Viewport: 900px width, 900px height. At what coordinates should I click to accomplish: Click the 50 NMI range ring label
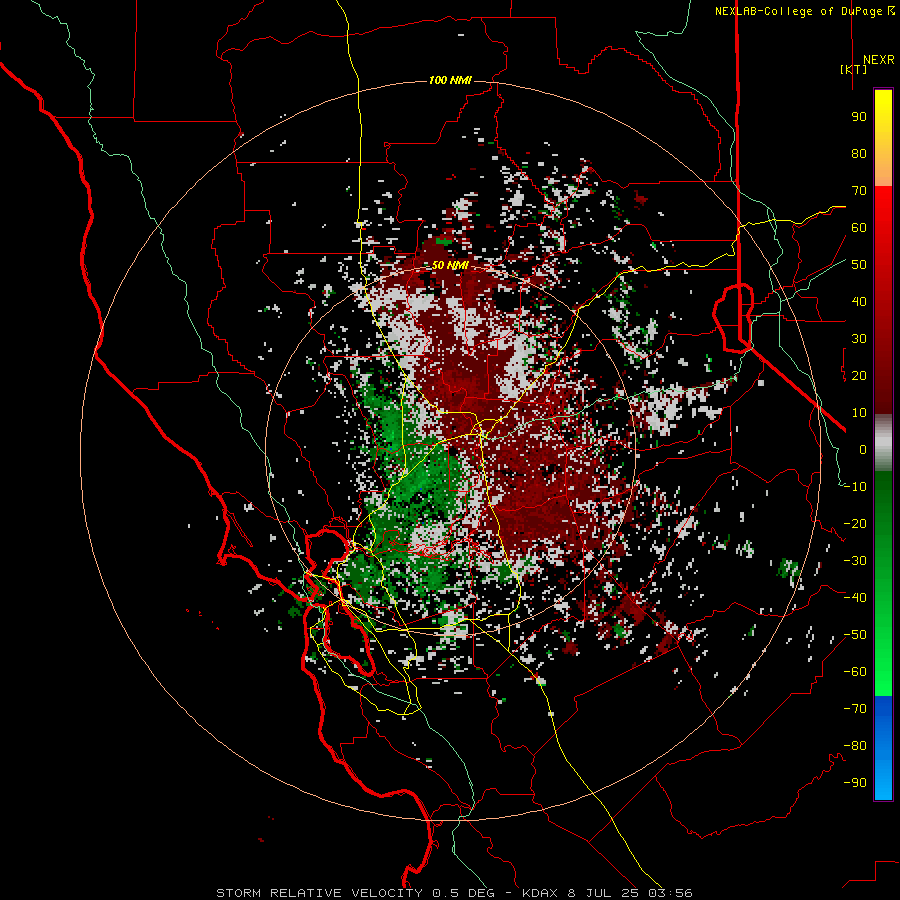pyautogui.click(x=450, y=265)
